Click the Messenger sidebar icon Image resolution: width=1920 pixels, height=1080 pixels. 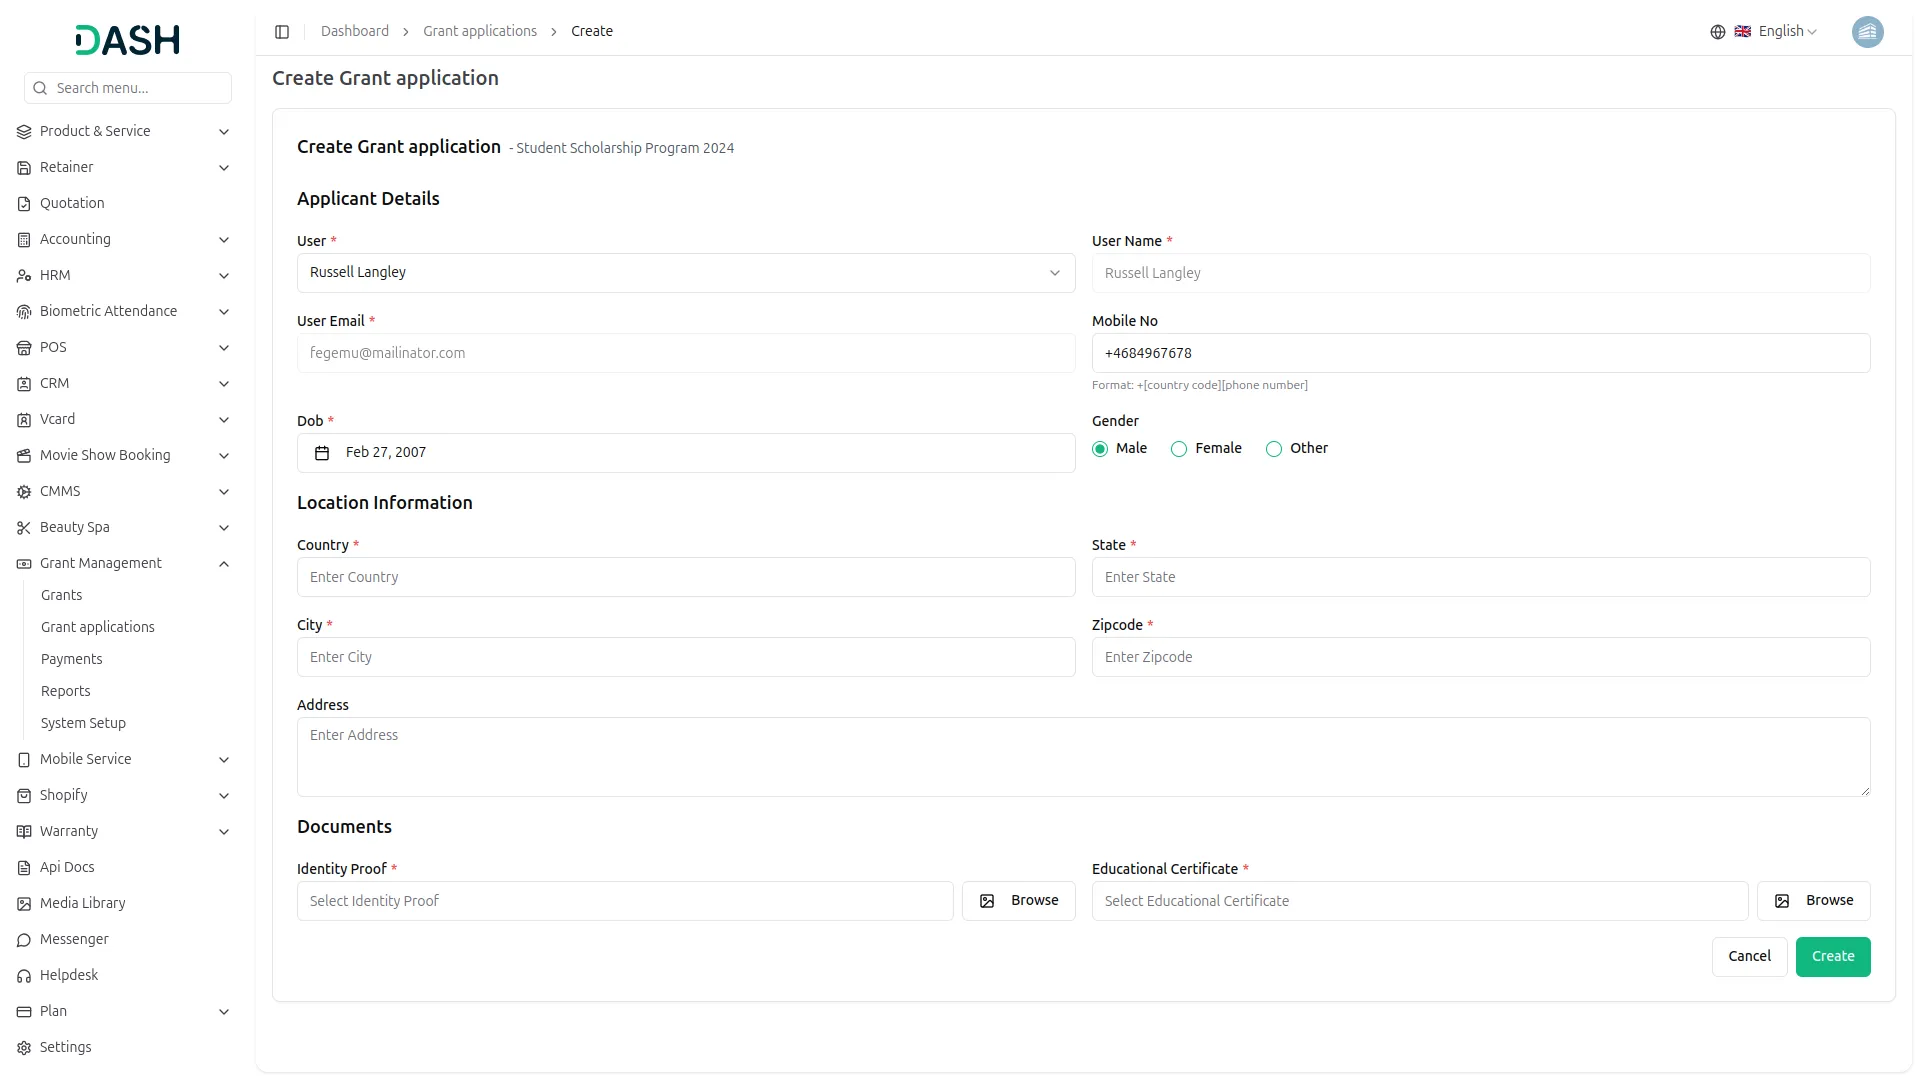(x=24, y=940)
